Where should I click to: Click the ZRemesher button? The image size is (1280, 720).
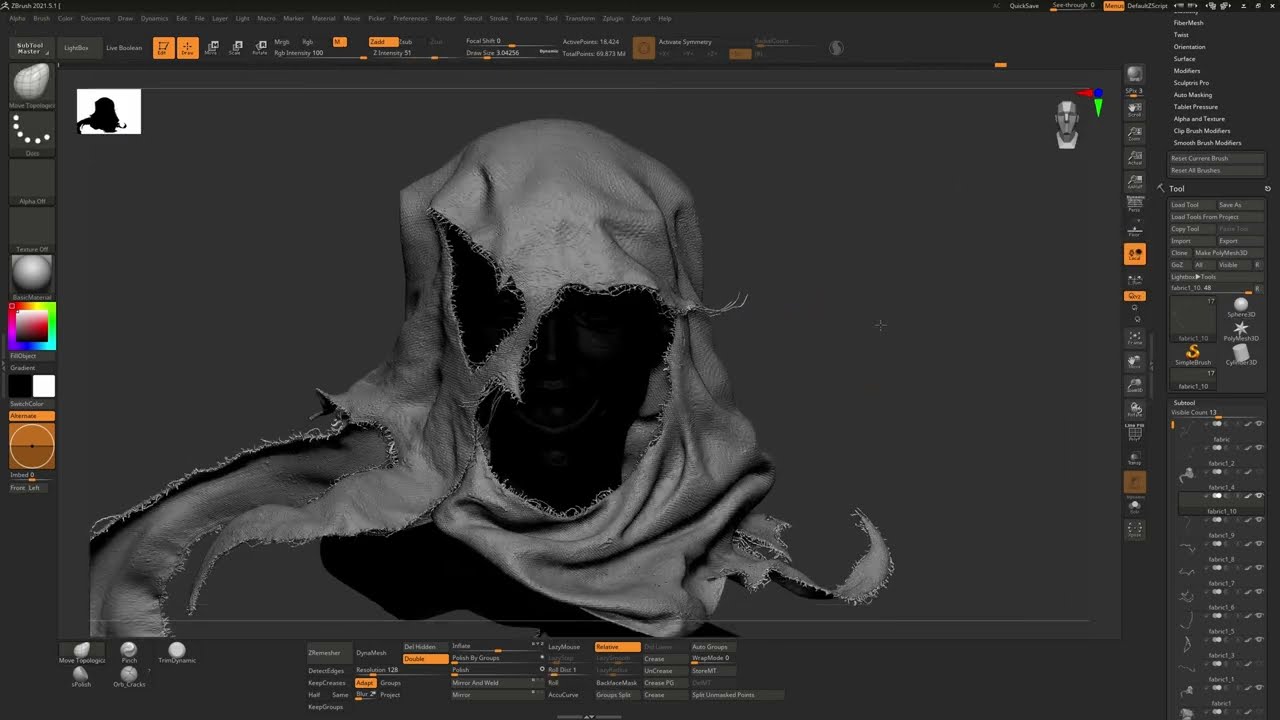click(x=328, y=653)
